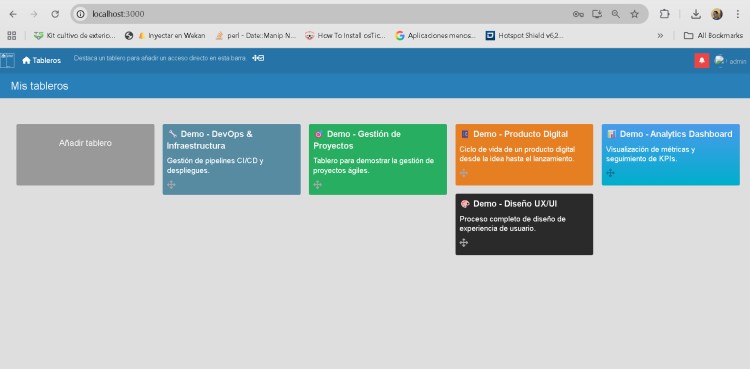
Task: Click the move handle on Analytics Dashboard board
Action: (610, 173)
